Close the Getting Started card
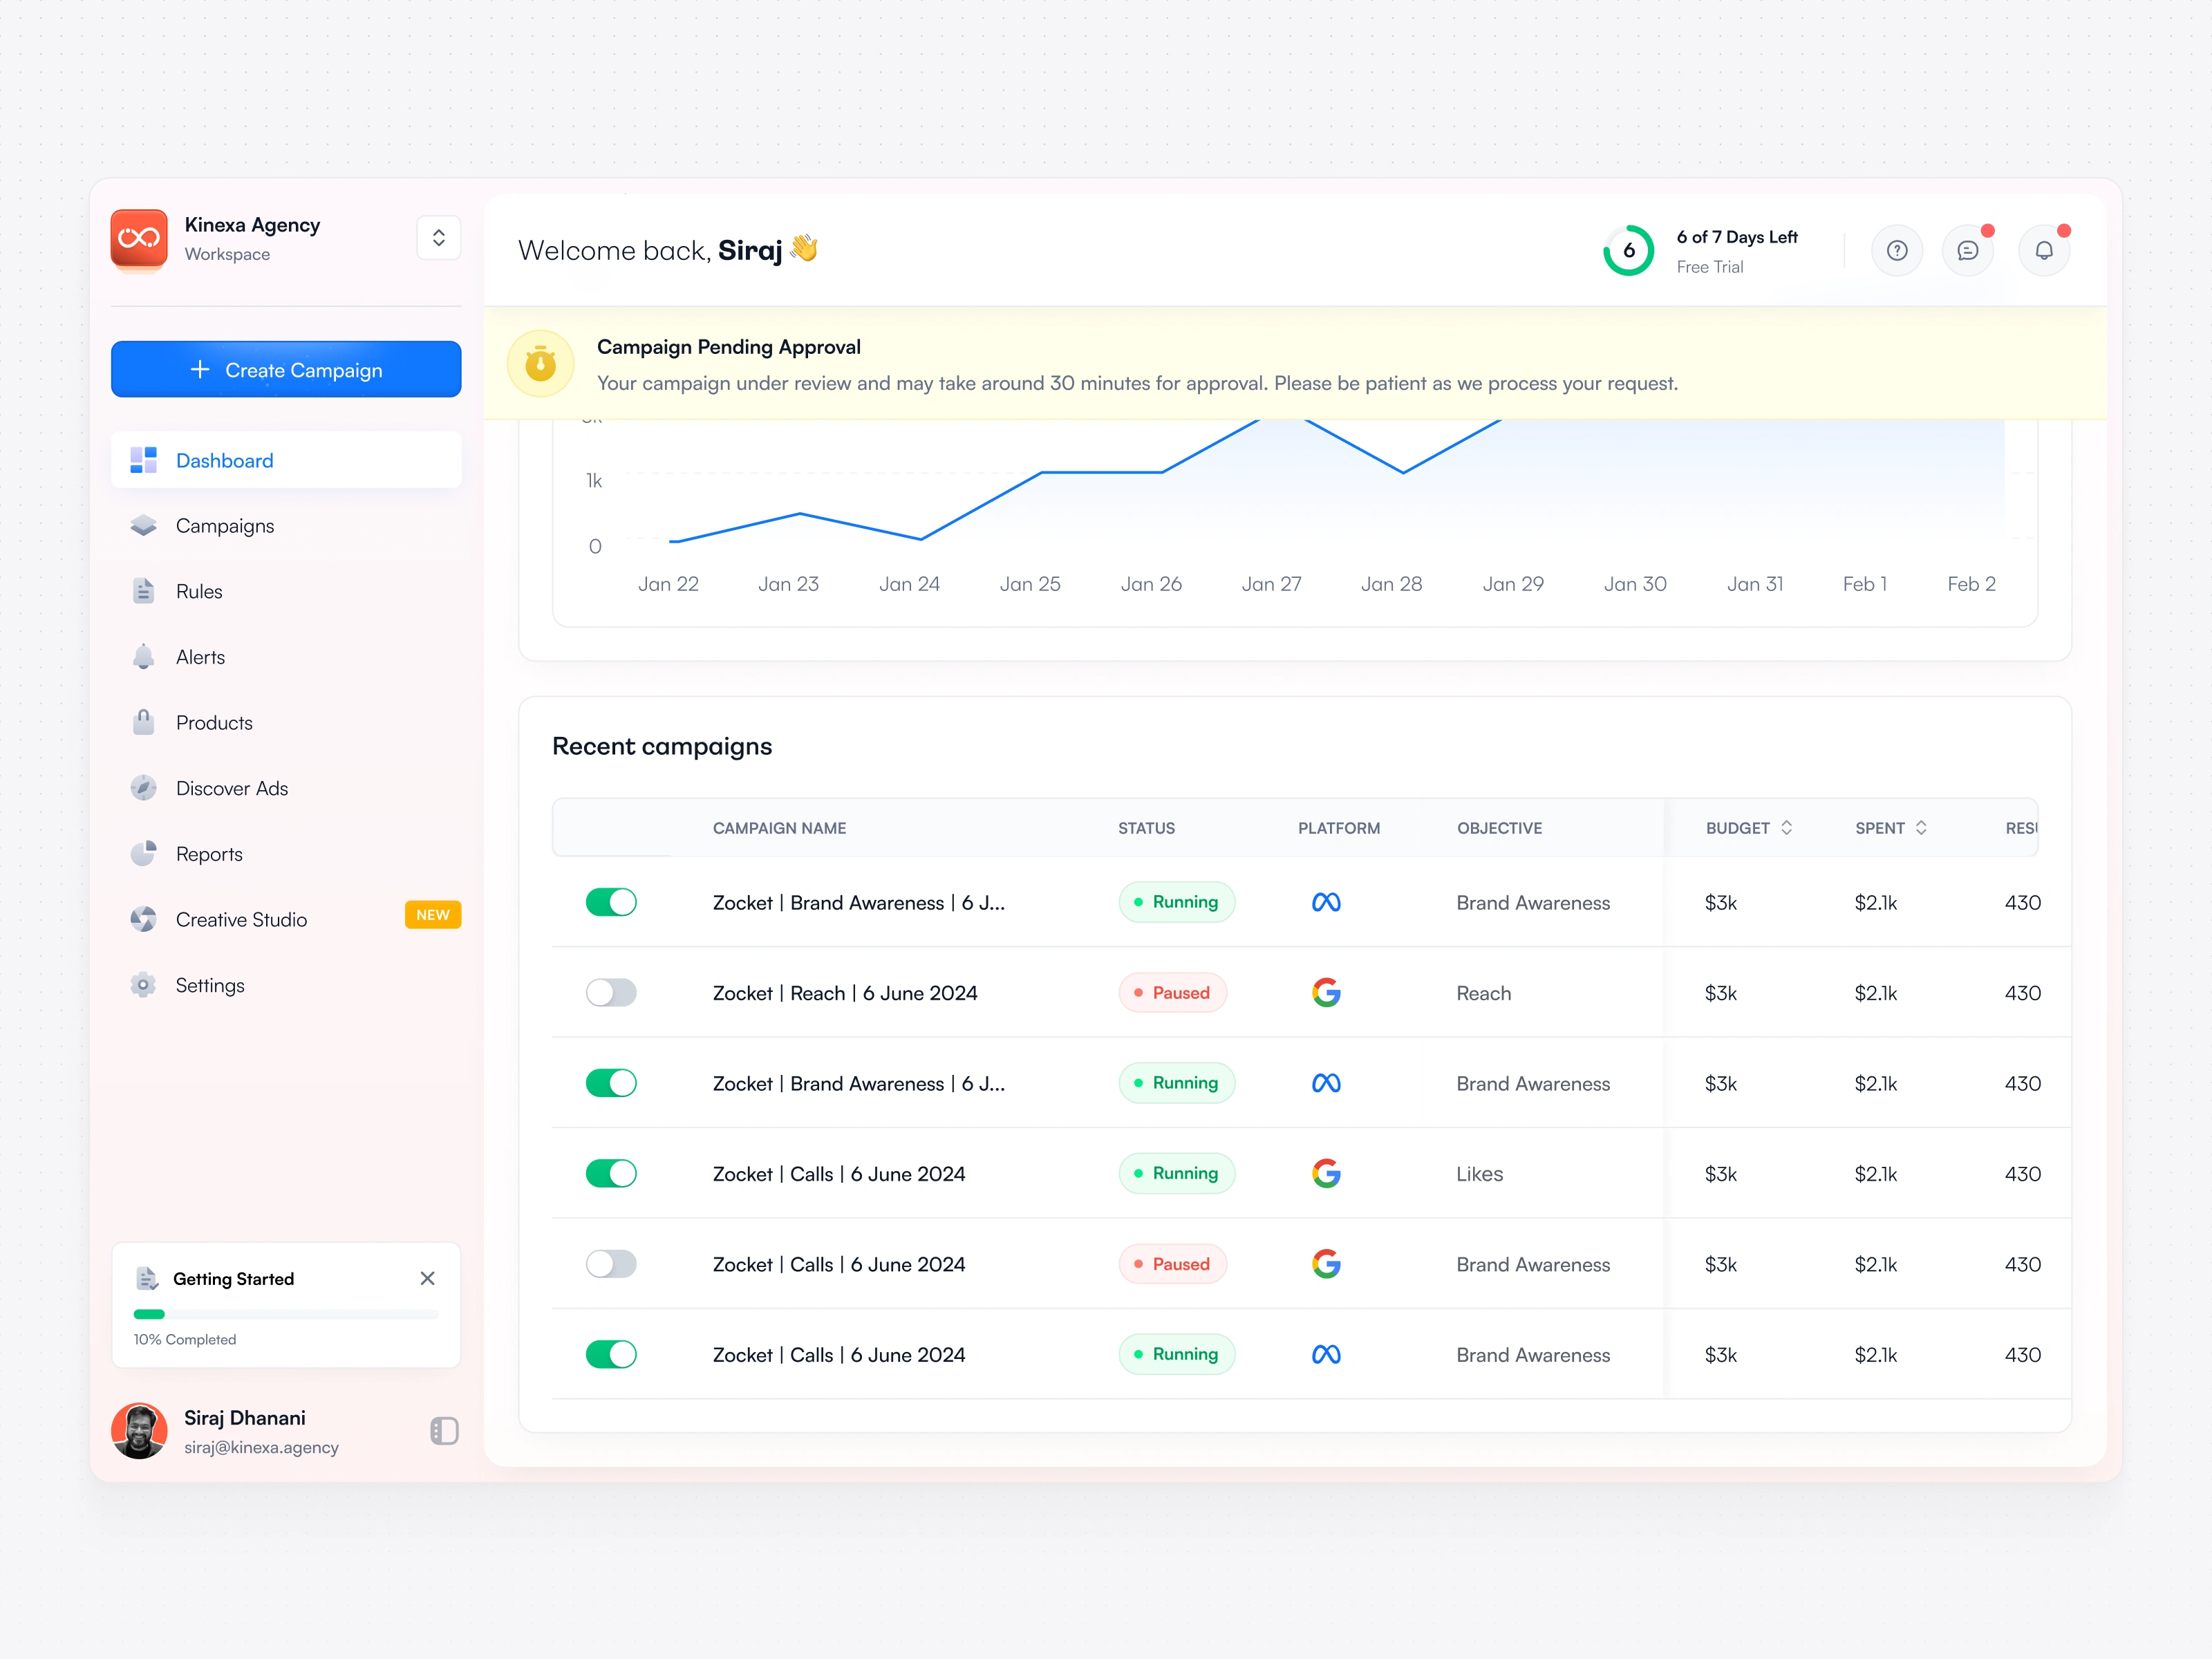 coord(427,1278)
